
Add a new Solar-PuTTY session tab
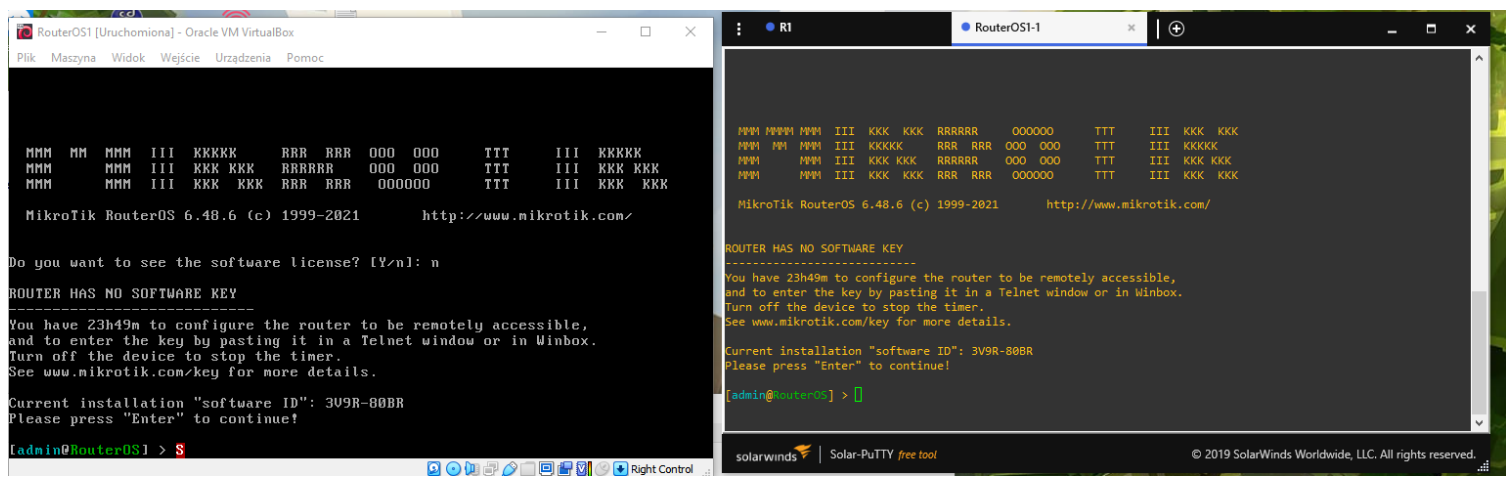[1176, 29]
